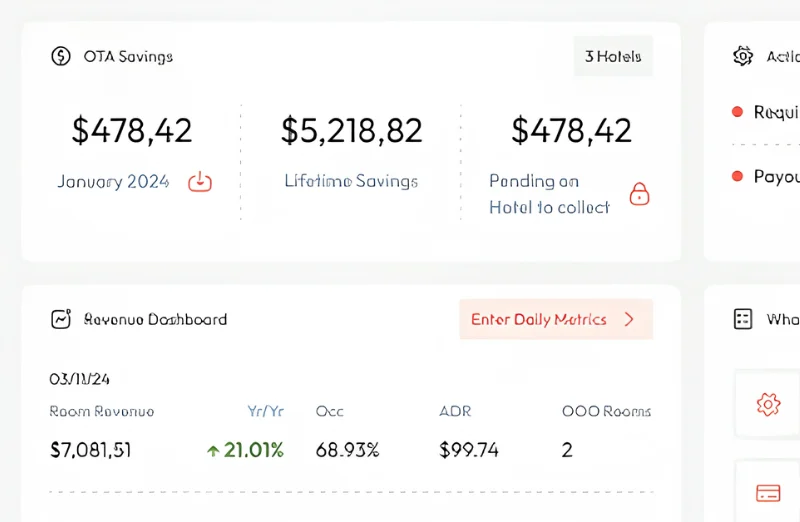This screenshot has width=800, height=522.
Task: Click the January 2024 label
Action: pyautogui.click(x=113, y=182)
